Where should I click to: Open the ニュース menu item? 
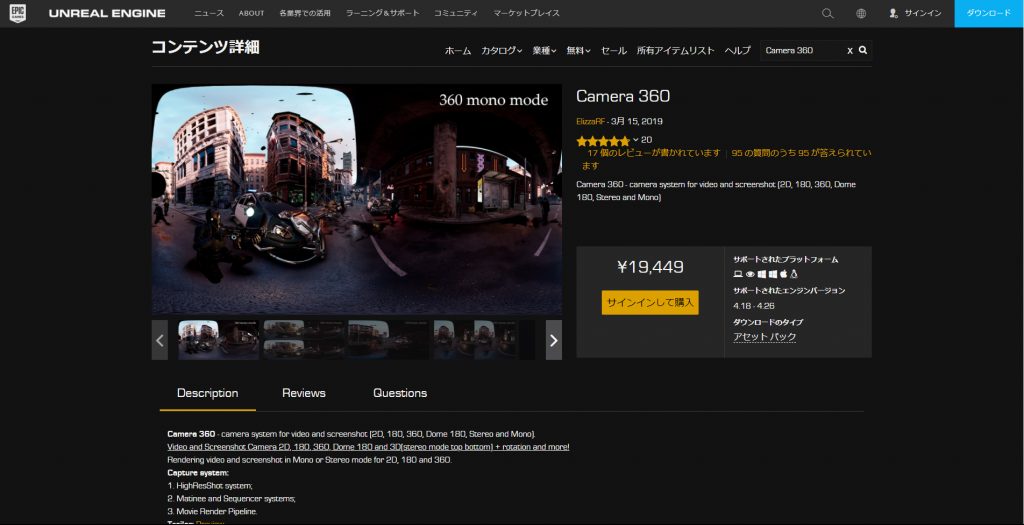[209, 13]
